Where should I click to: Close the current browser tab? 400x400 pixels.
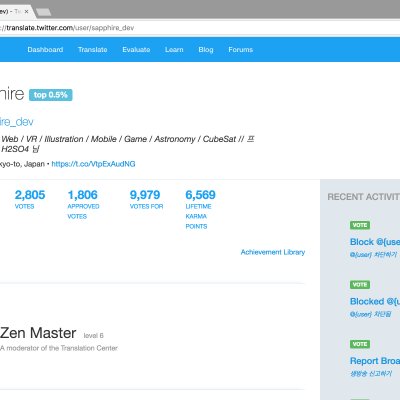click(26, 12)
